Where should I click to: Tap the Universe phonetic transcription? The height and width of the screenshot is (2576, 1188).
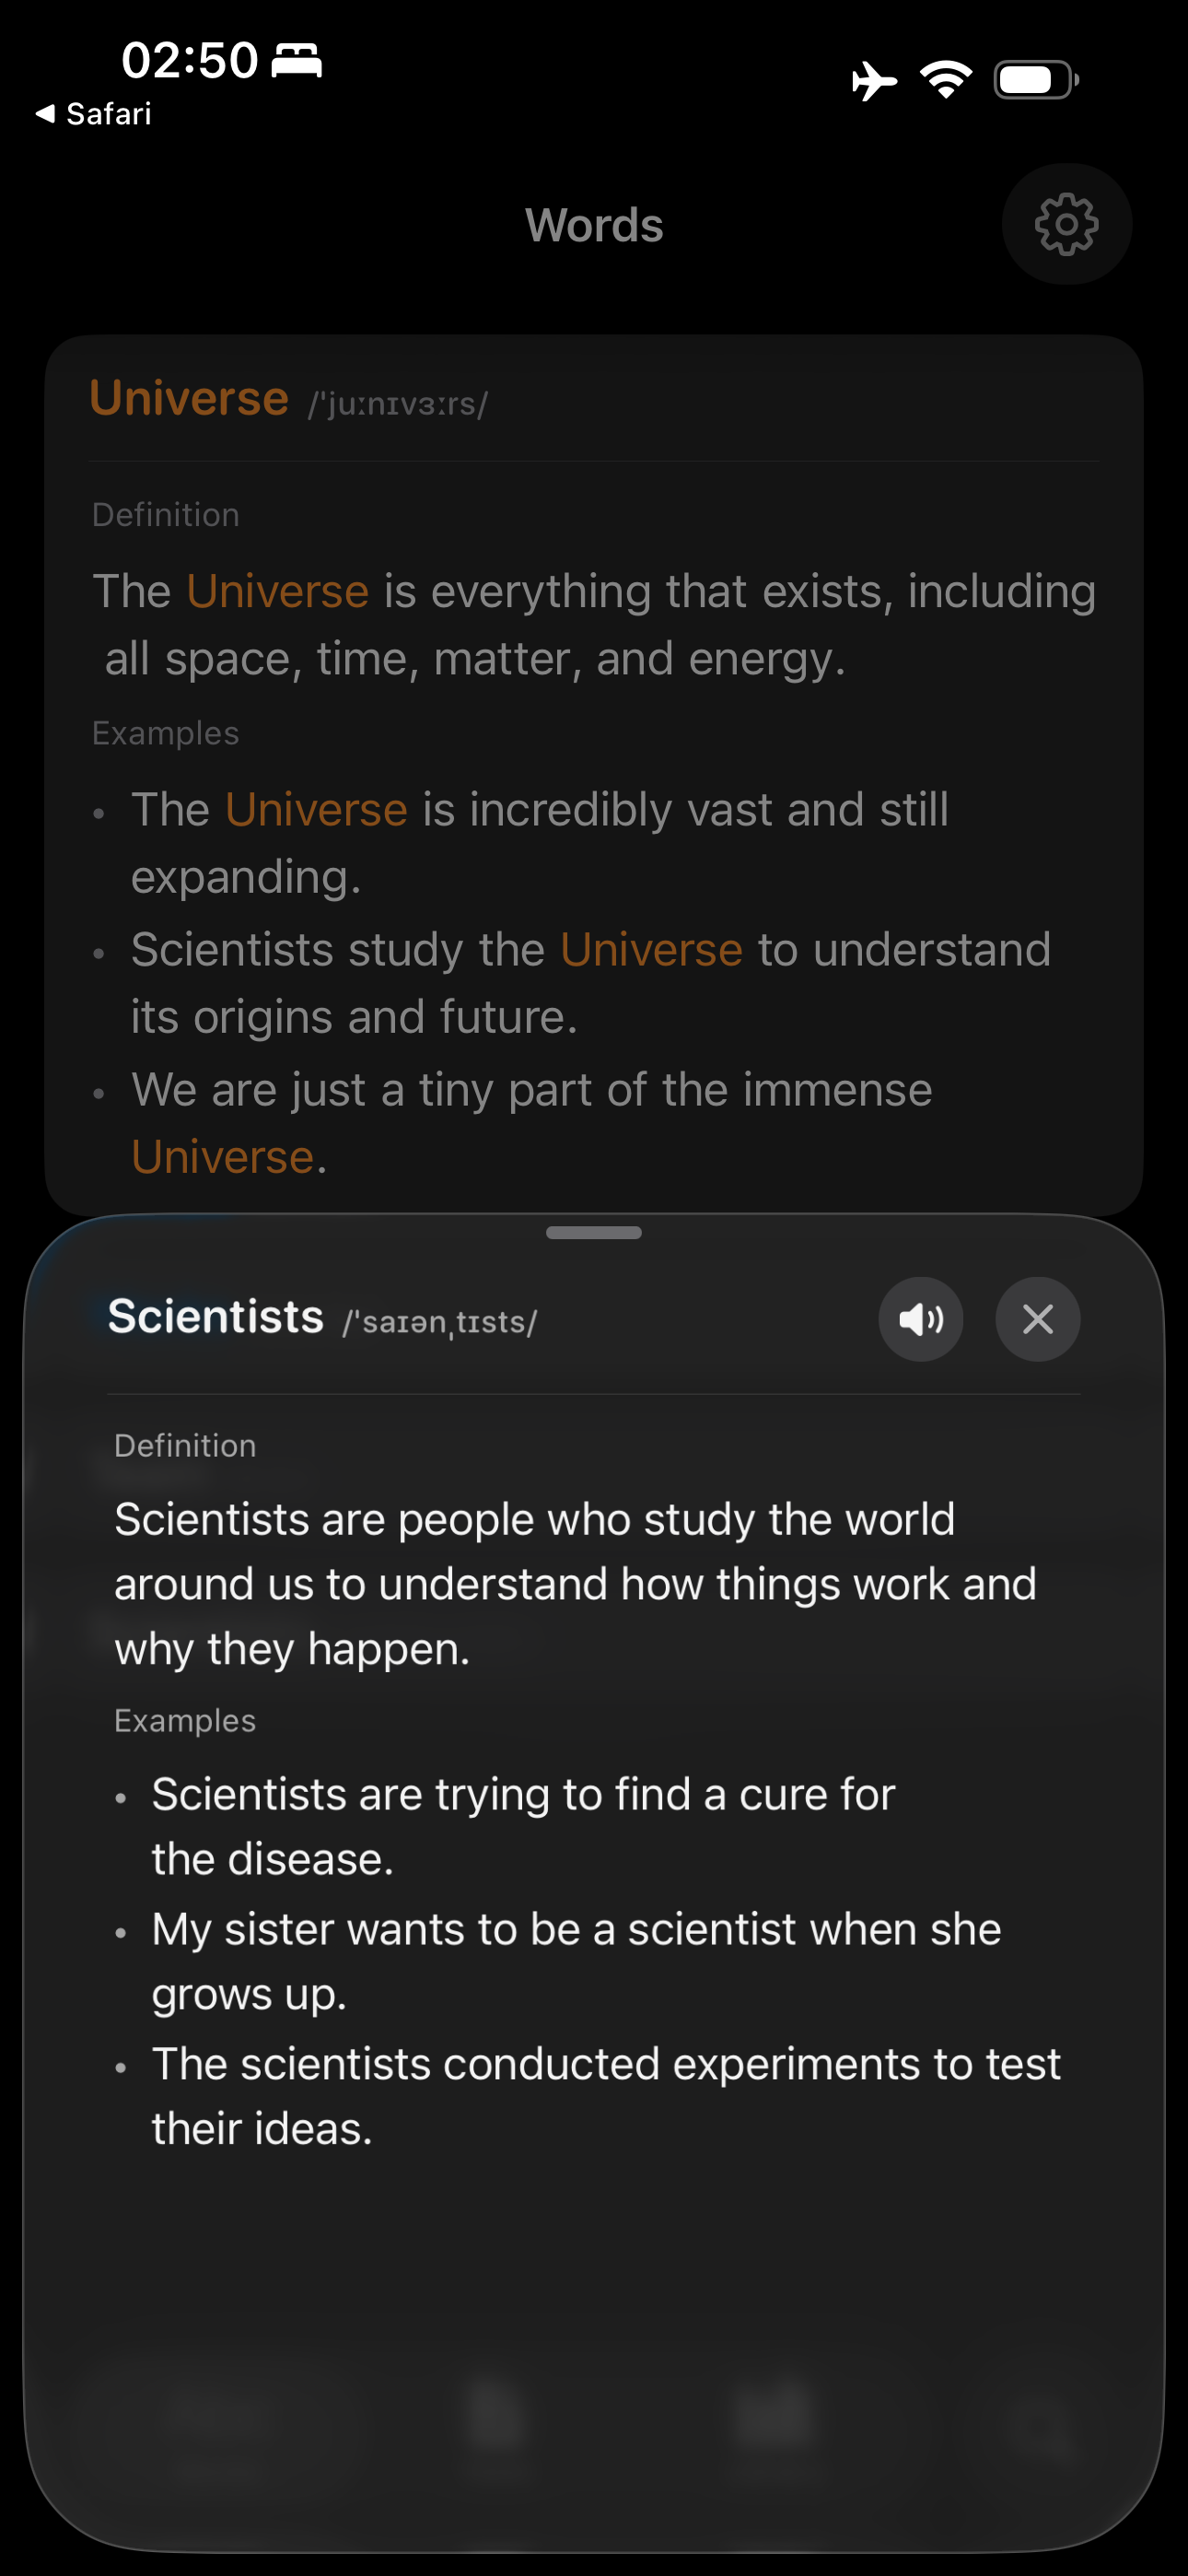click(x=398, y=404)
